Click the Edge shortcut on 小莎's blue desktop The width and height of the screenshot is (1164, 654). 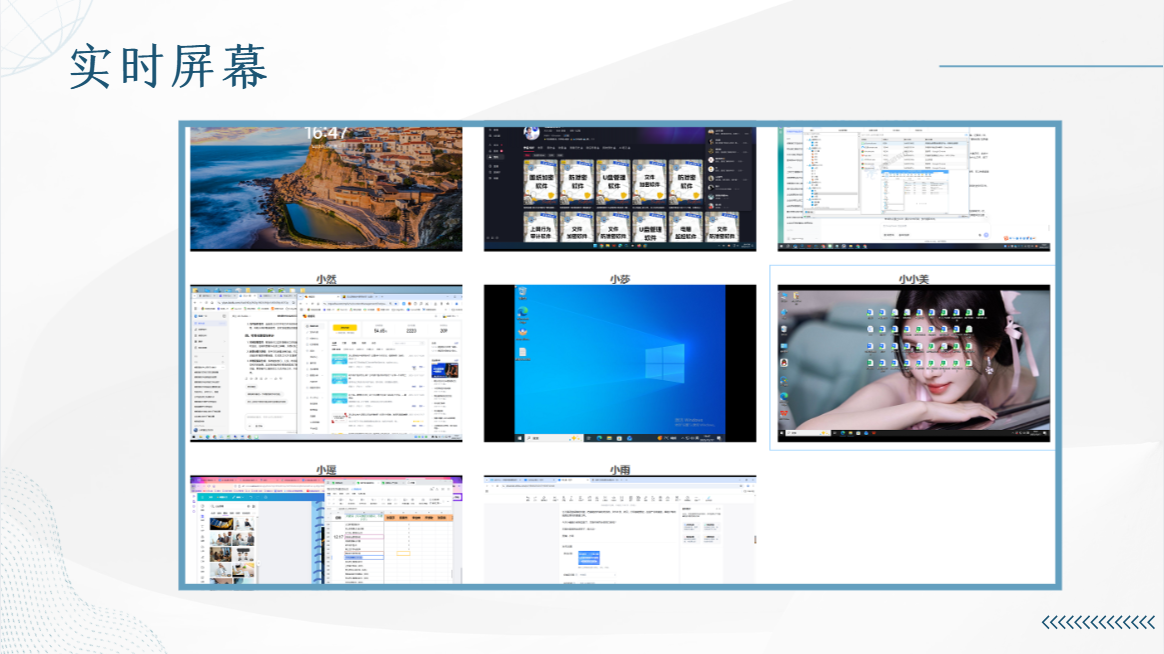523,314
